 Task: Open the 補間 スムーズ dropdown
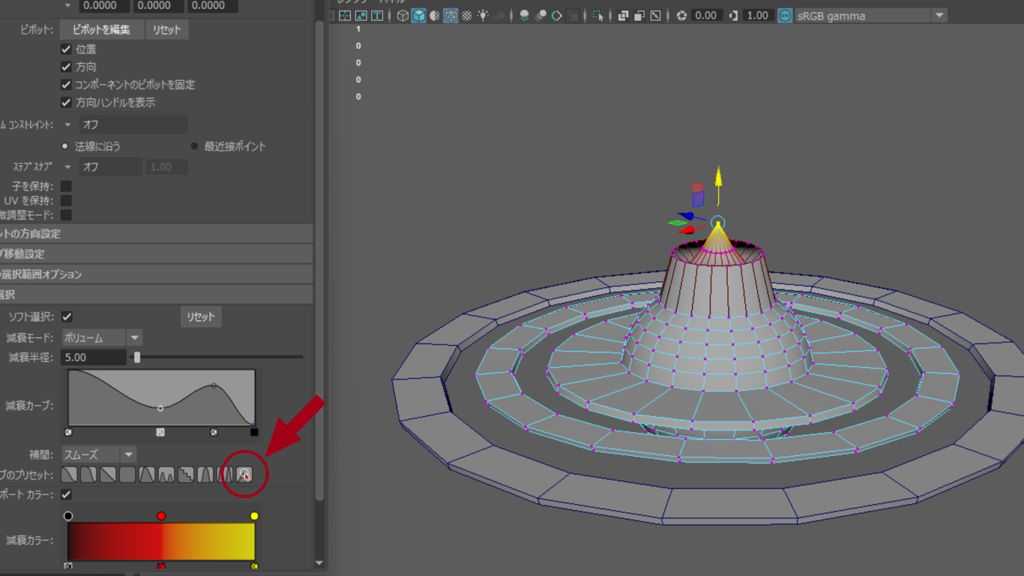tap(99, 455)
